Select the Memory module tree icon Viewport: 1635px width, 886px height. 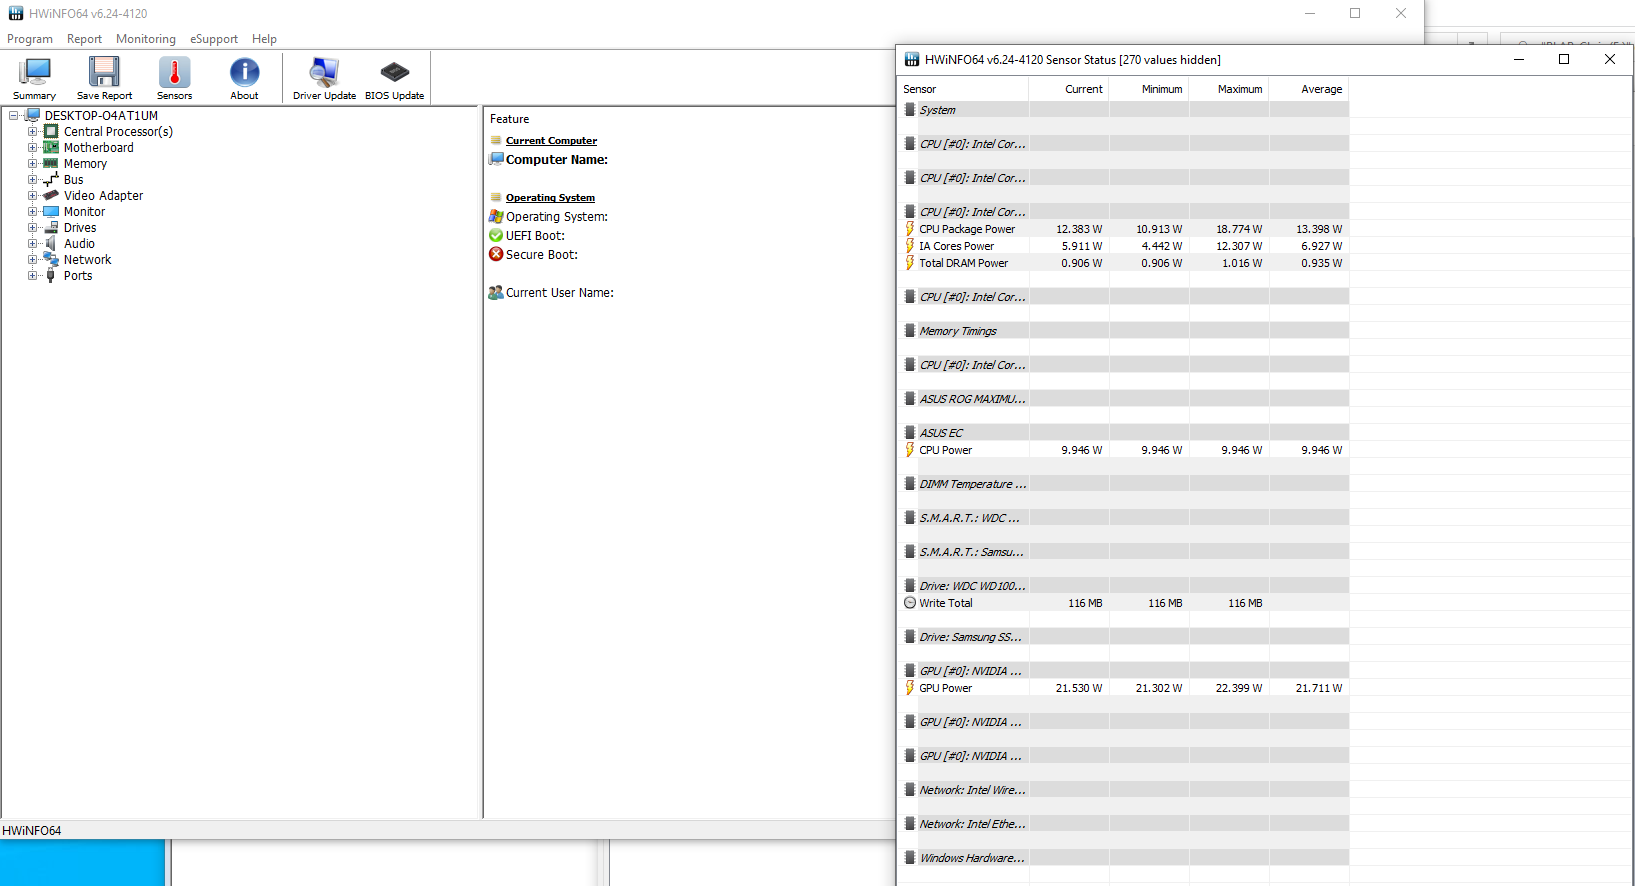pyautogui.click(x=51, y=163)
